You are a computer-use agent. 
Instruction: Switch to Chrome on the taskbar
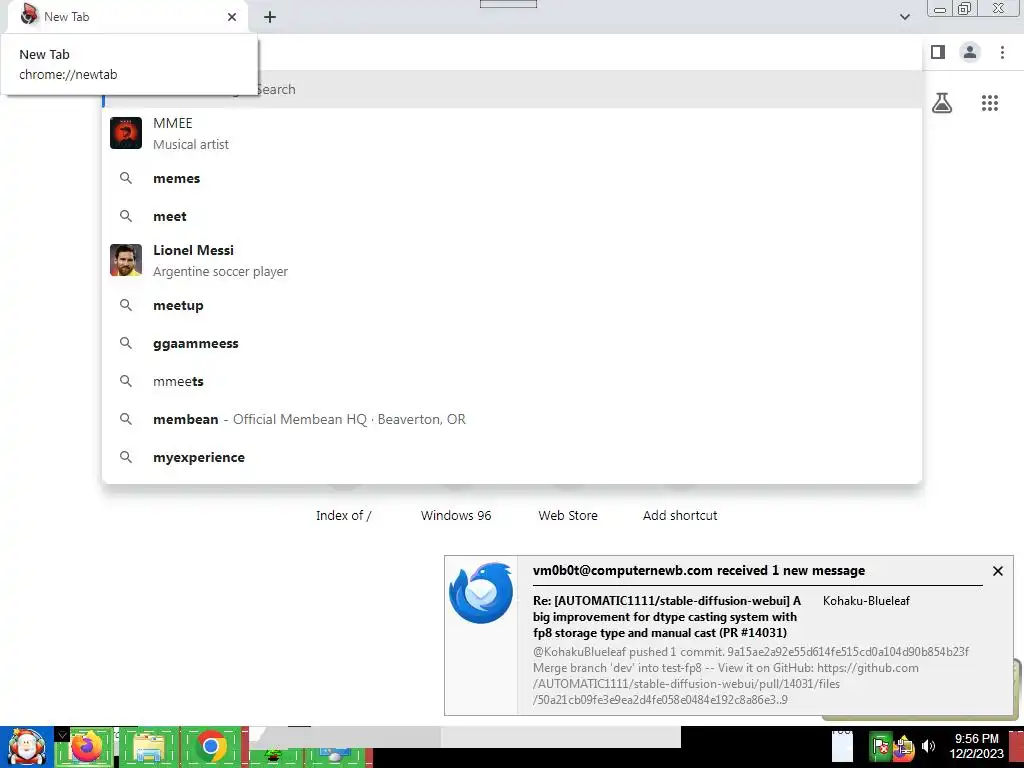point(210,747)
